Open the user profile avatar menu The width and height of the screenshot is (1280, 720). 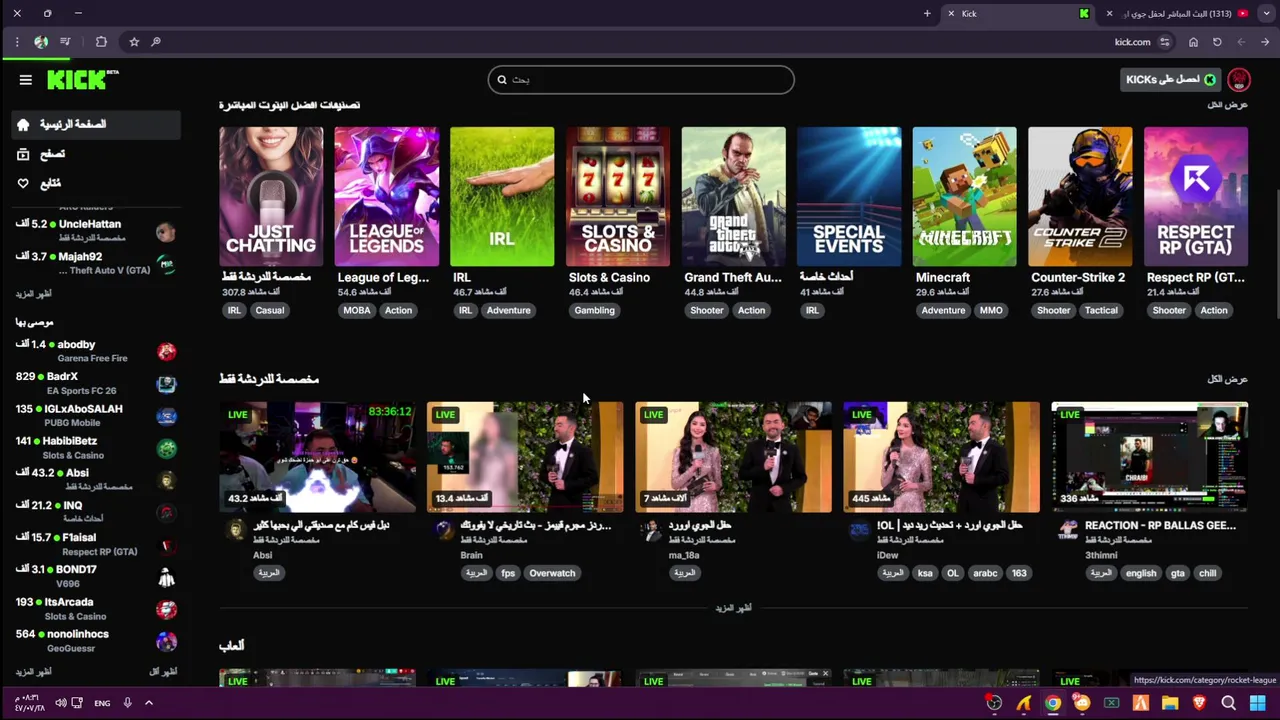click(1239, 80)
